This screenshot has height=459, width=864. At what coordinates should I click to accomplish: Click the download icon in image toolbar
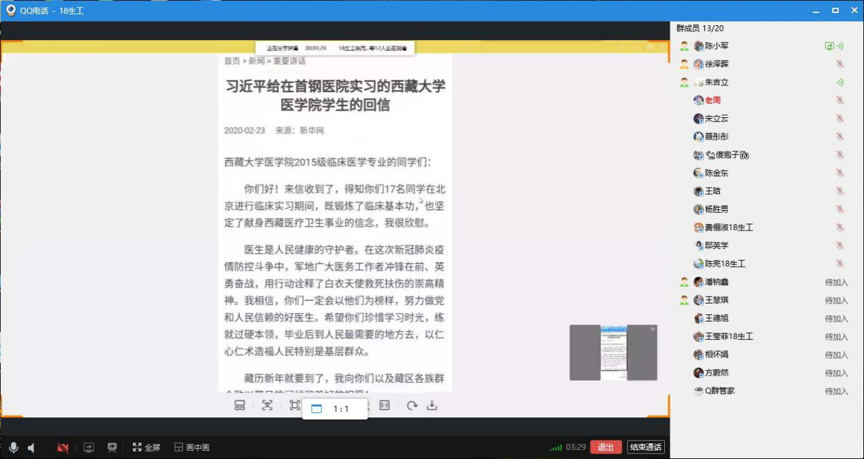click(432, 405)
